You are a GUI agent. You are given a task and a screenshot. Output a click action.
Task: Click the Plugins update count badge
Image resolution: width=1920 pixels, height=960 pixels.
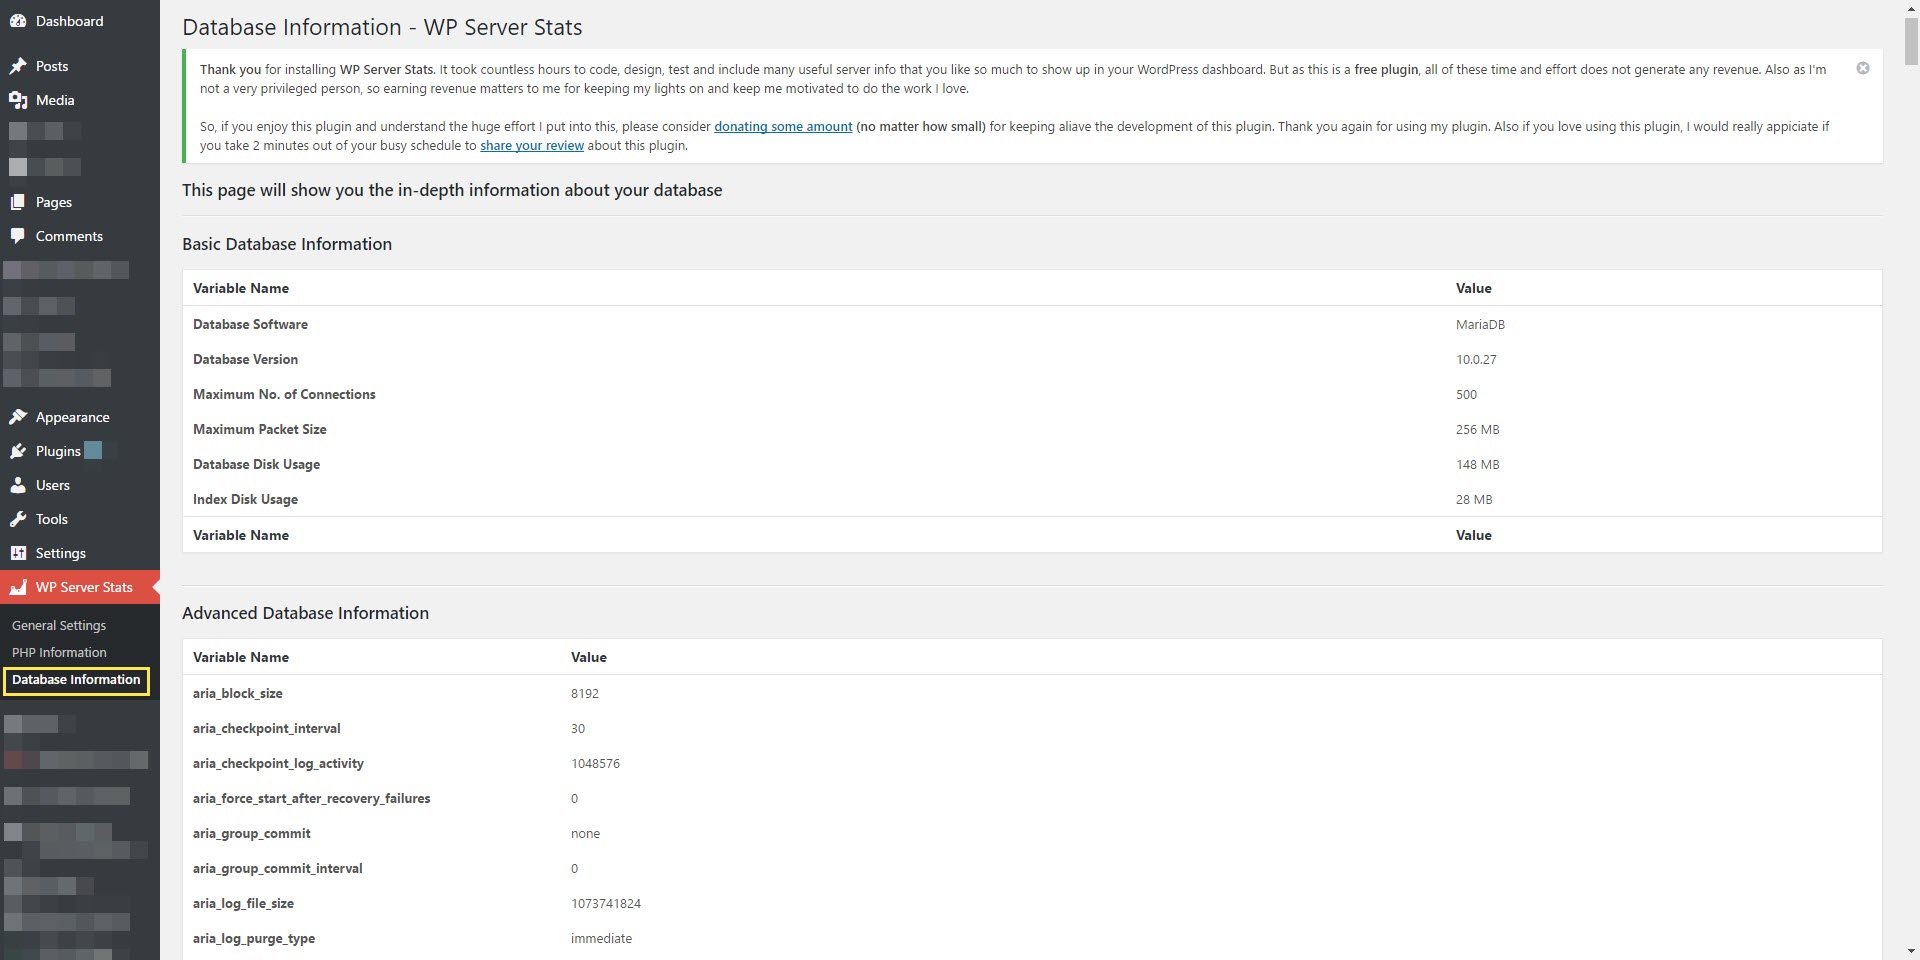(x=95, y=451)
